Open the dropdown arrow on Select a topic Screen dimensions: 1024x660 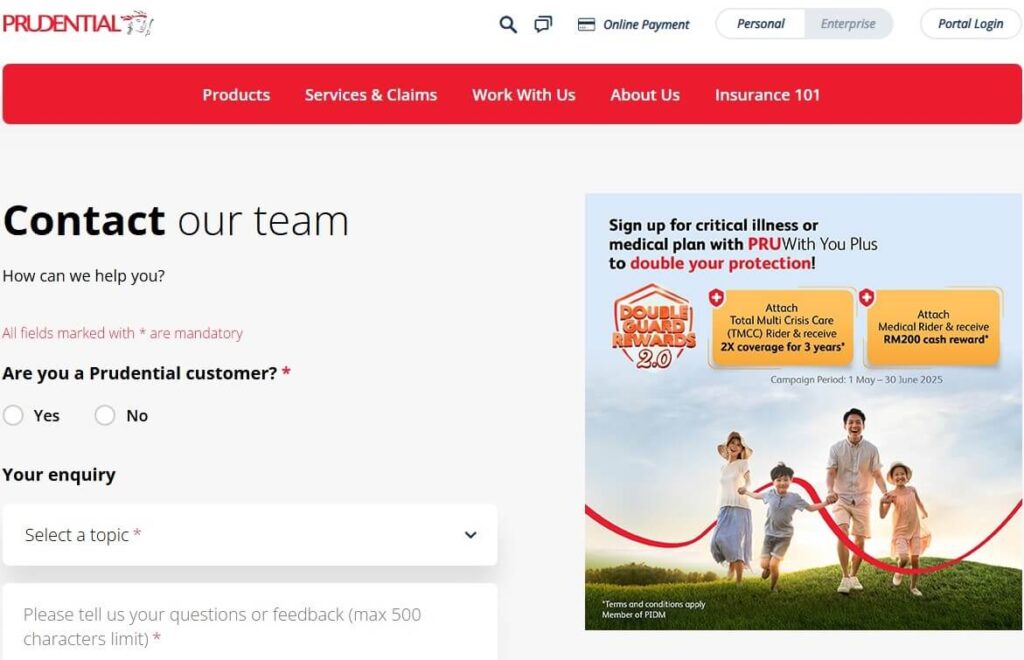470,535
